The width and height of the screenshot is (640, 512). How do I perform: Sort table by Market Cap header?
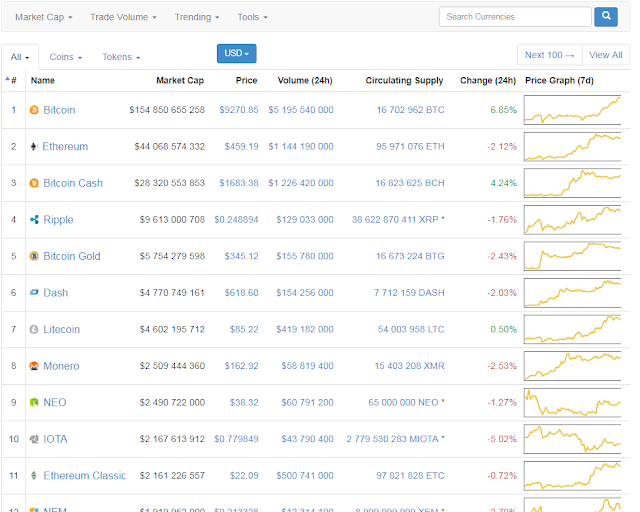tap(180, 80)
